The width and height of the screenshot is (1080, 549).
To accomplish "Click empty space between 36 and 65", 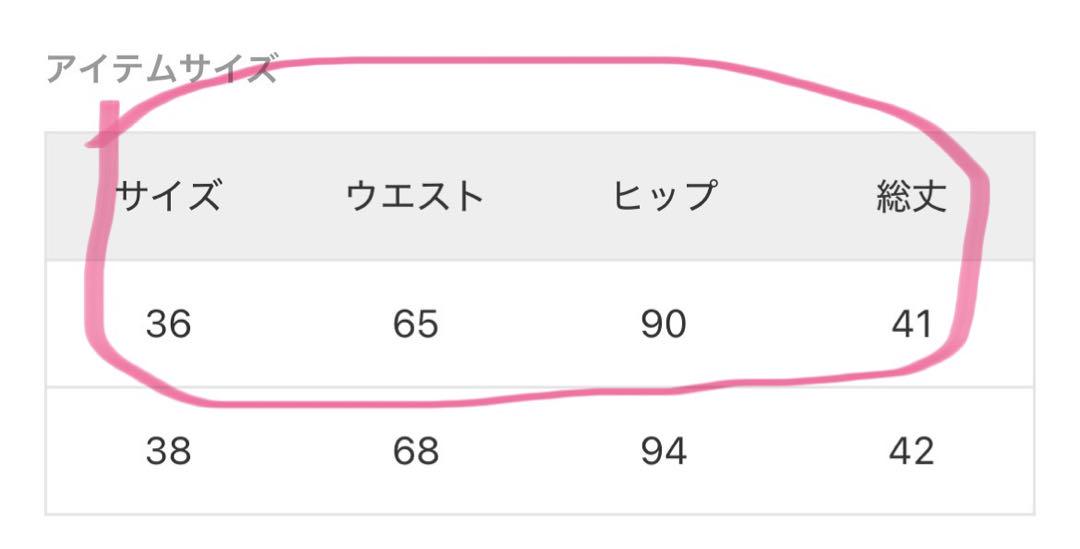I will coord(291,324).
